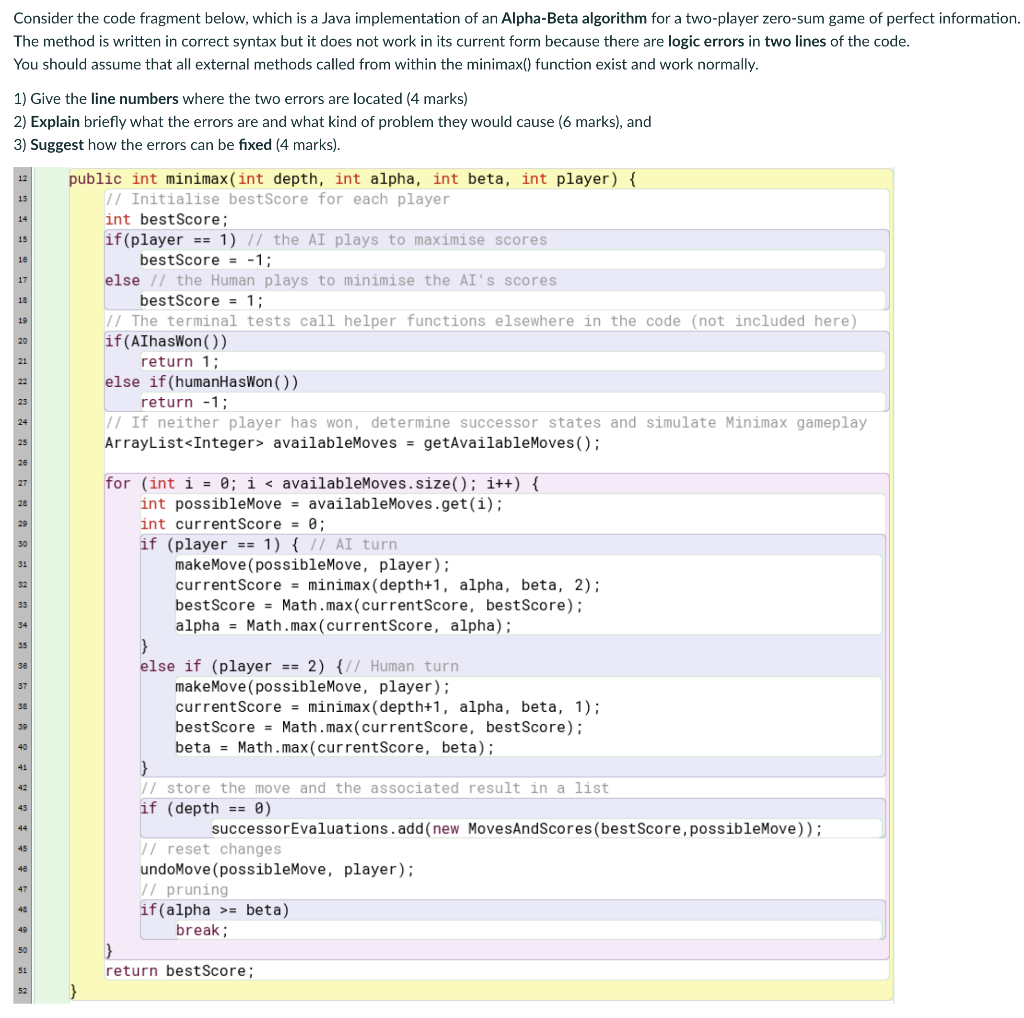
Task: Select the minimax method signature on line 12
Action: 350,180
